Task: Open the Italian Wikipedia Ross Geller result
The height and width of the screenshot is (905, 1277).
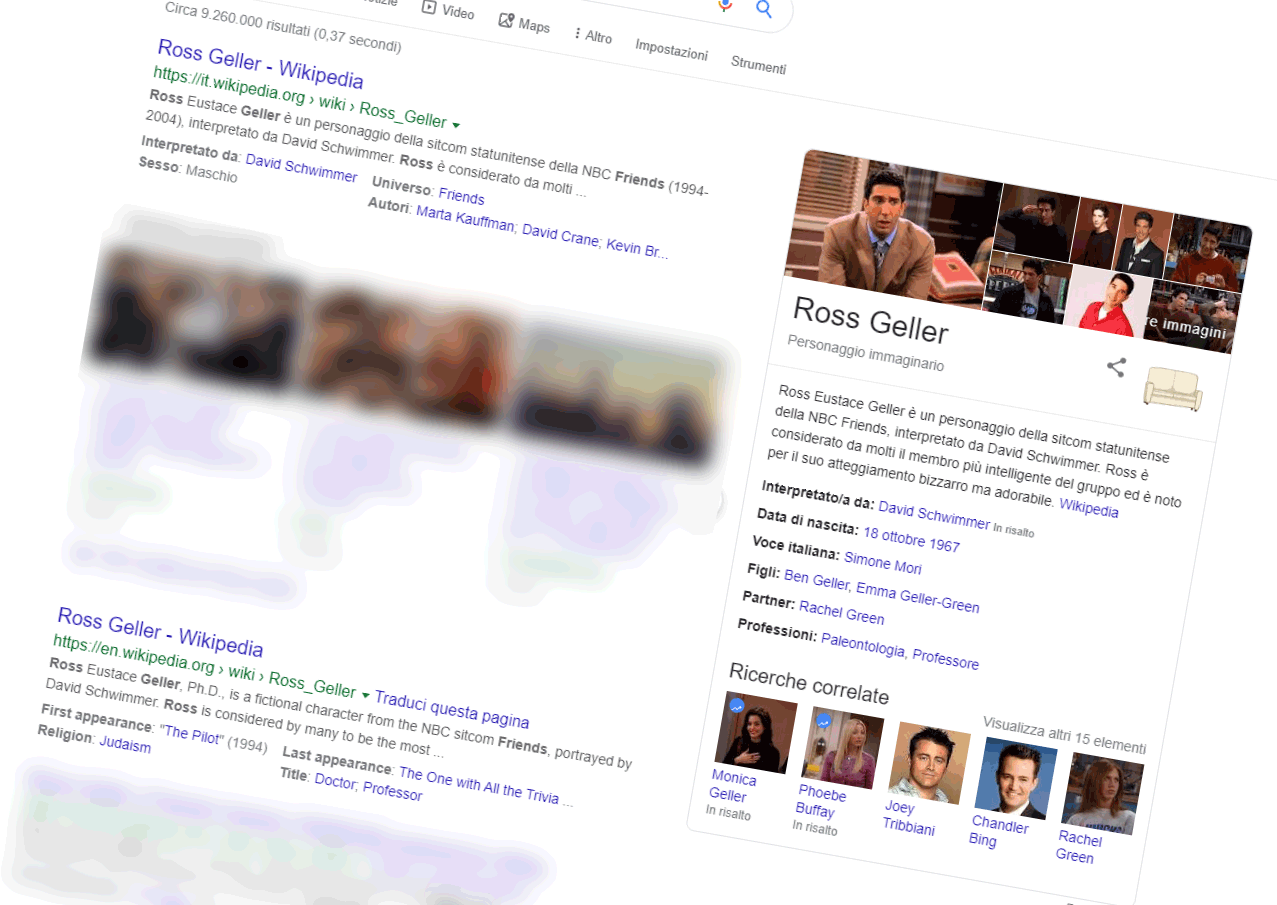Action: point(260,63)
